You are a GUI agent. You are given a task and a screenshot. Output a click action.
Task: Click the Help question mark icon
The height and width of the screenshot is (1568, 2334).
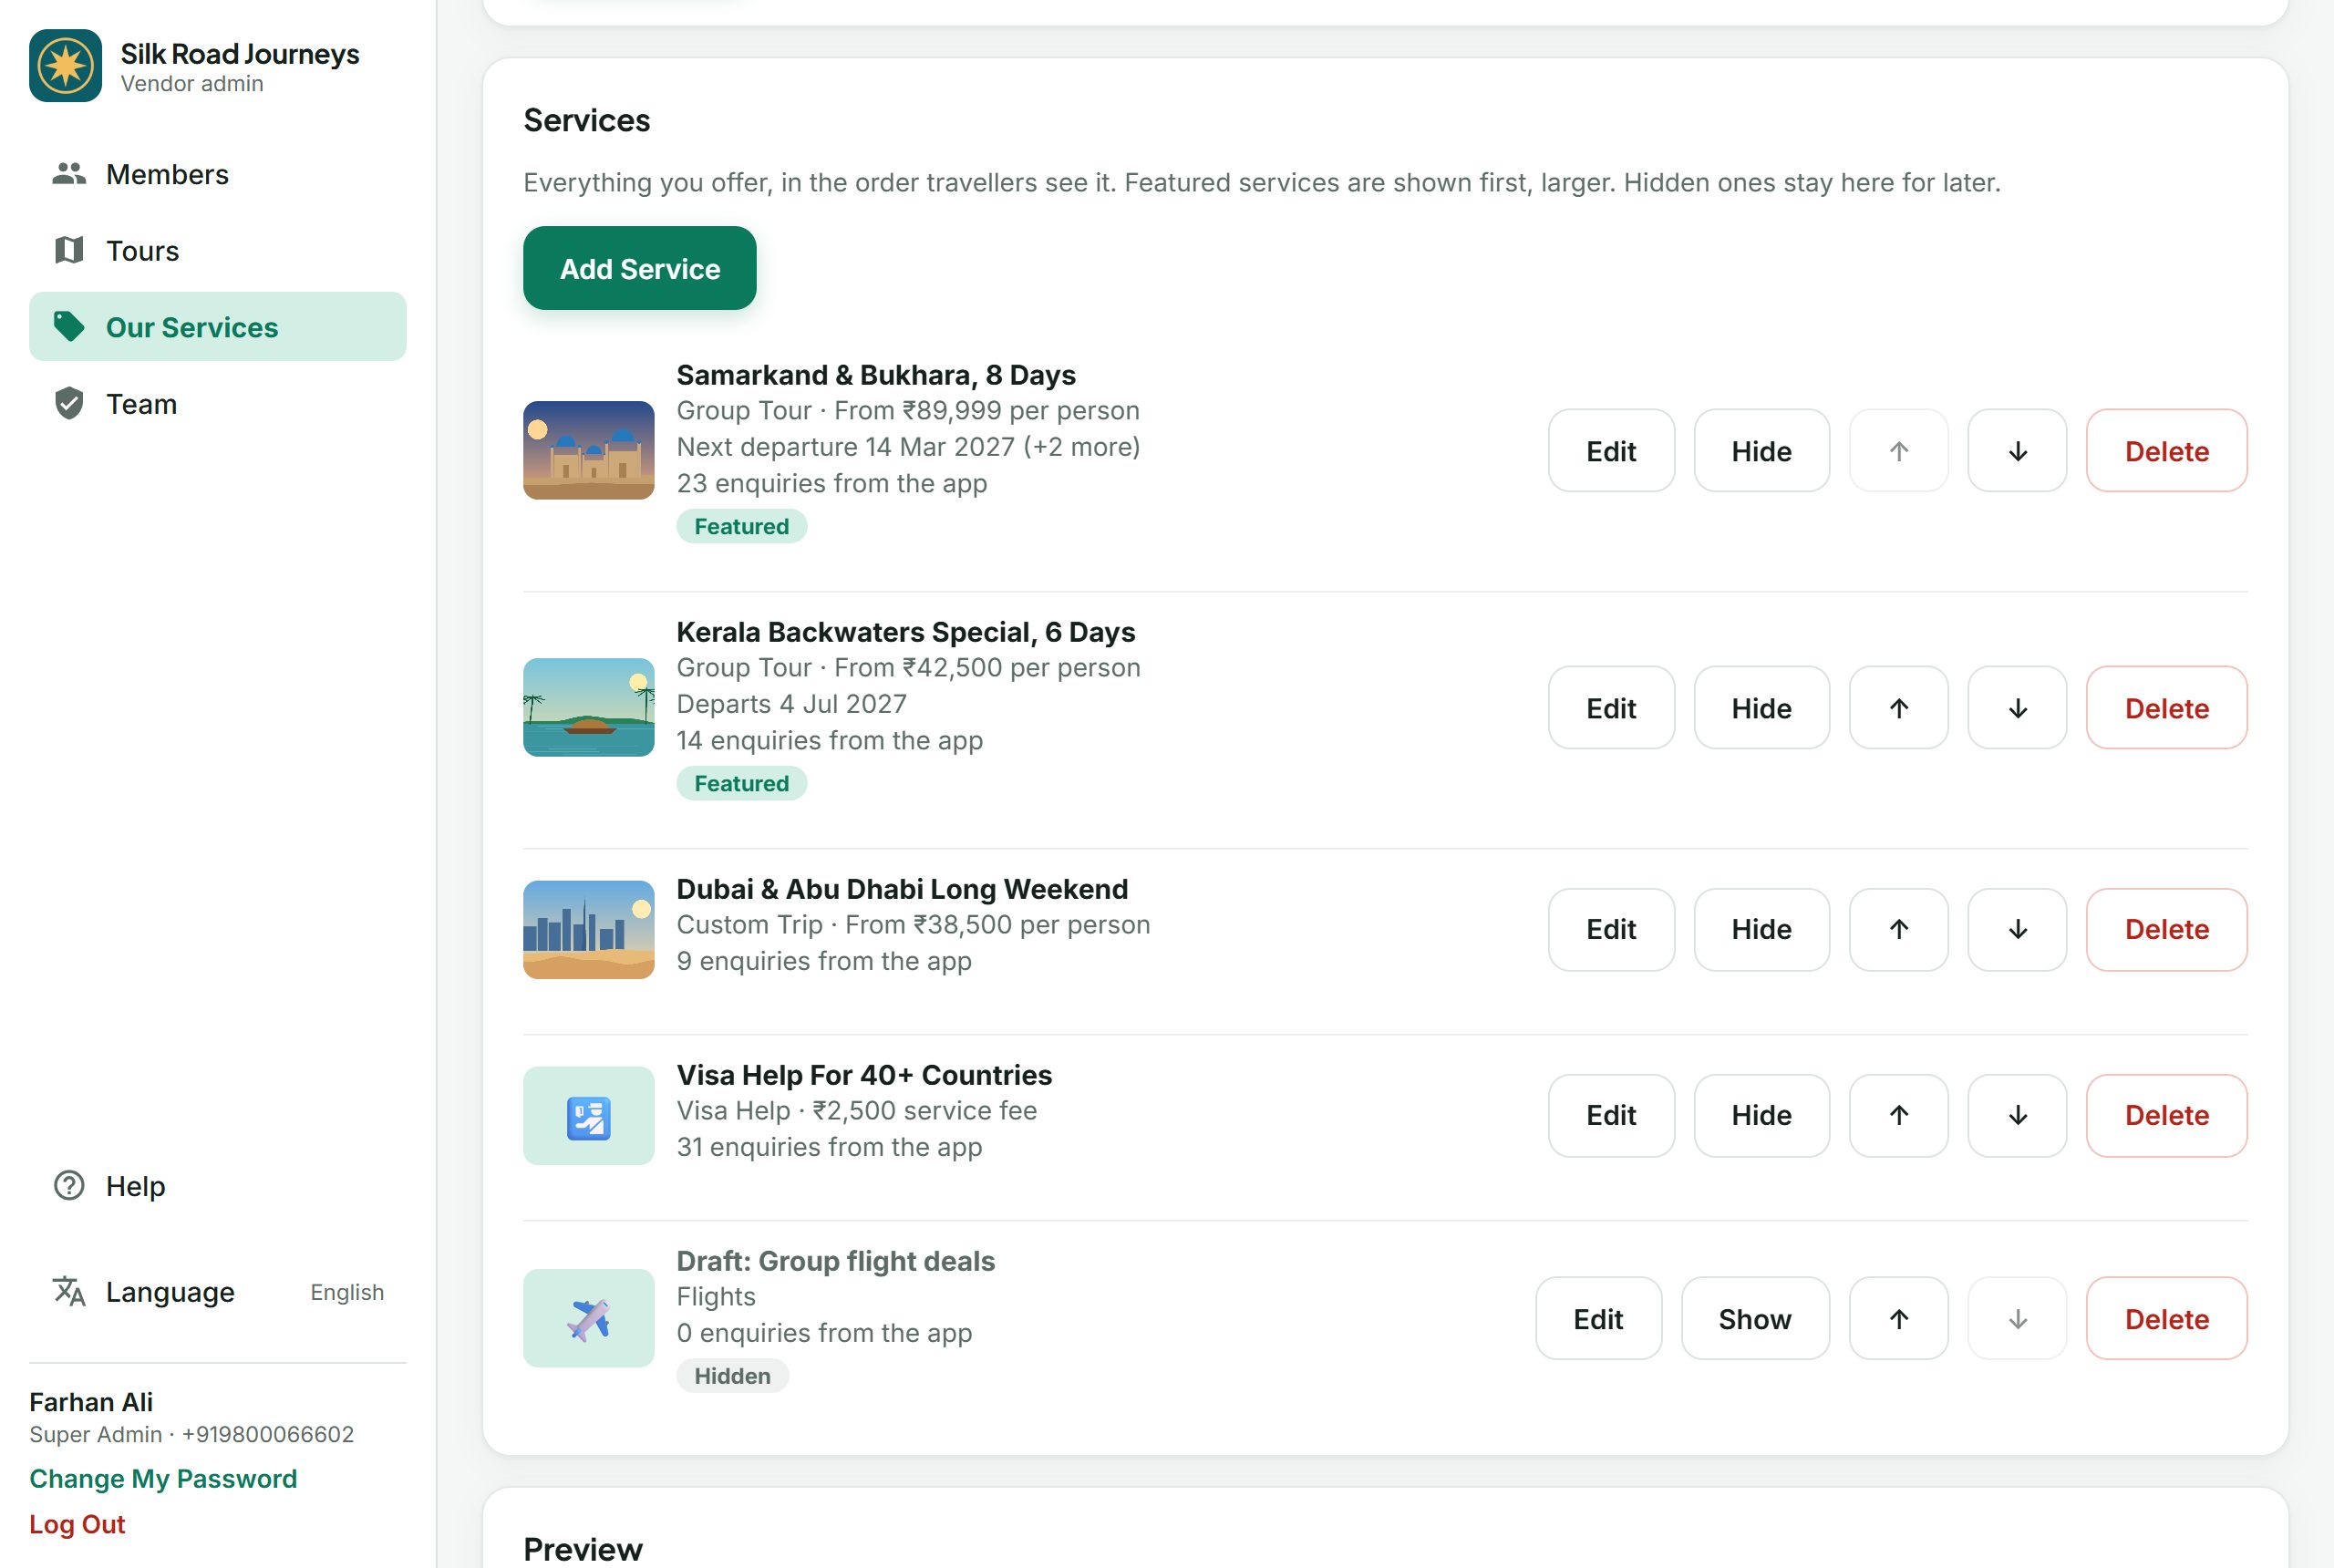69,1186
